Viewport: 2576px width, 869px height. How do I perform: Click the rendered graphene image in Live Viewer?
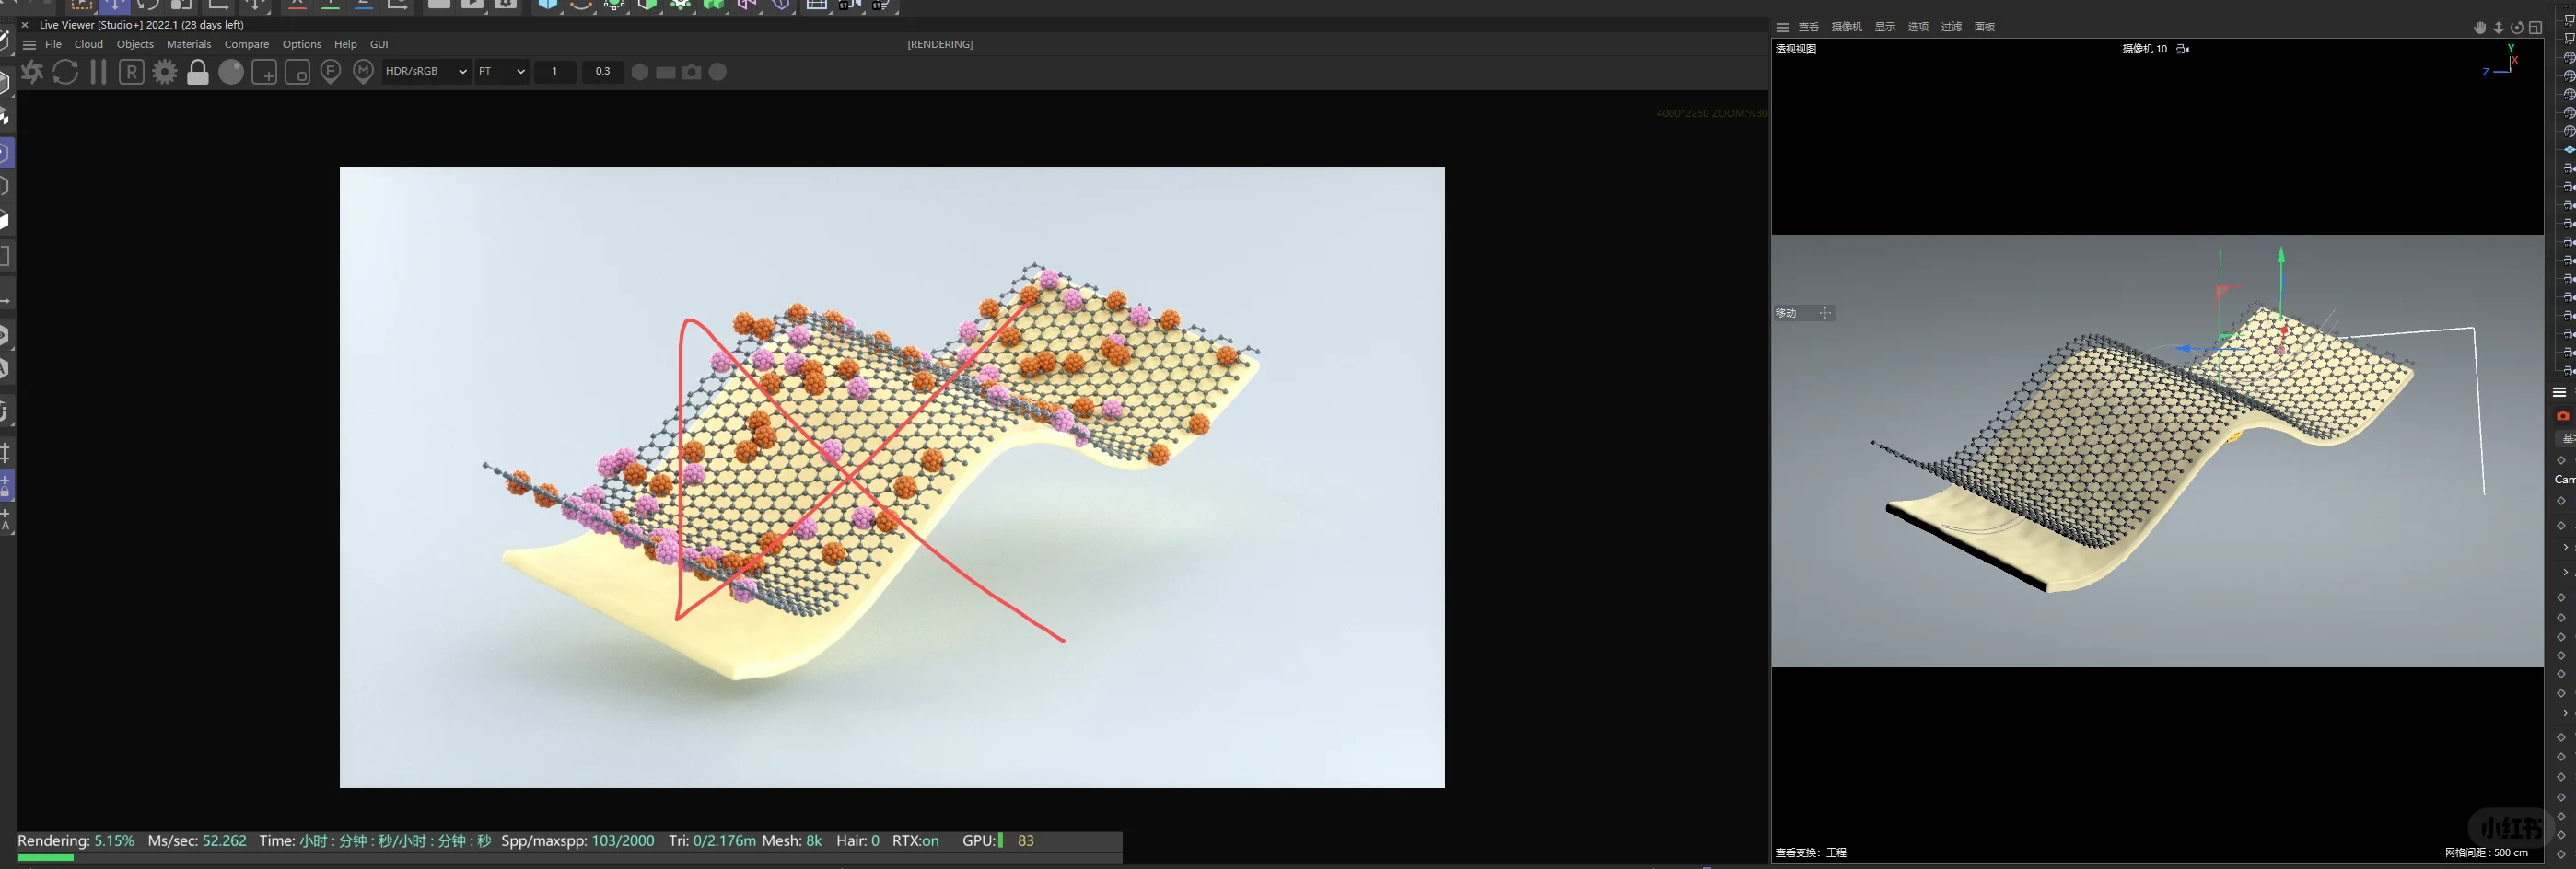892,477
